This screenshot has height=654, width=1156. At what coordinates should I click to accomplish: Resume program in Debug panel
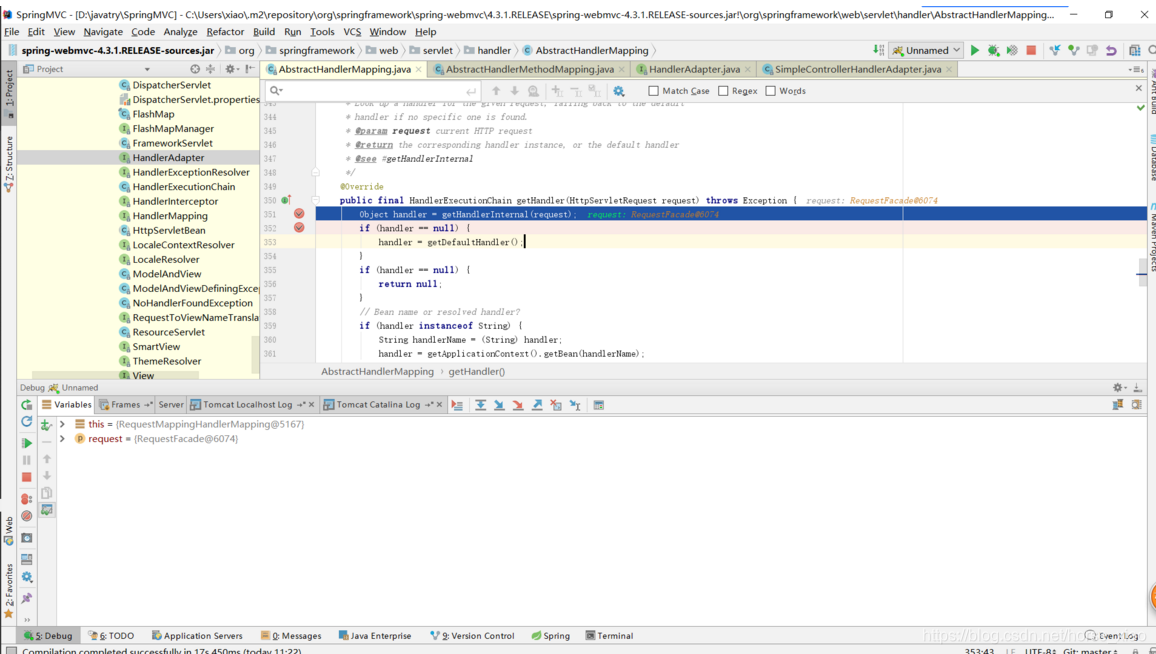coord(27,443)
